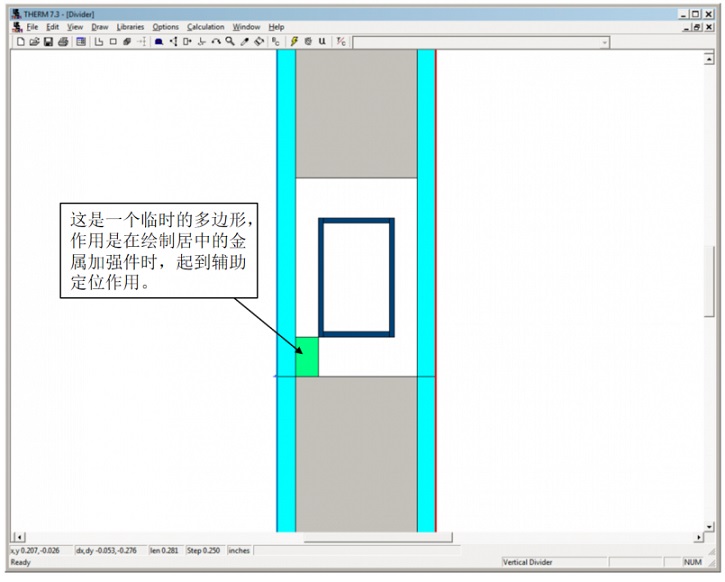Click the left arrow of horizontal scrollbar
725x582 pixels.
click(17, 538)
